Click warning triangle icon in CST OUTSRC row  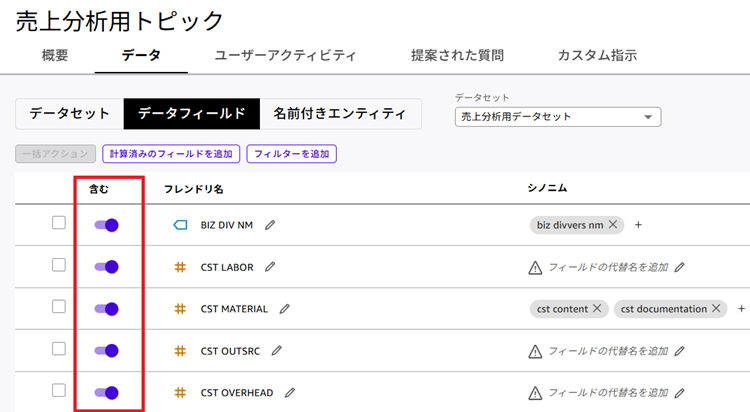535,351
